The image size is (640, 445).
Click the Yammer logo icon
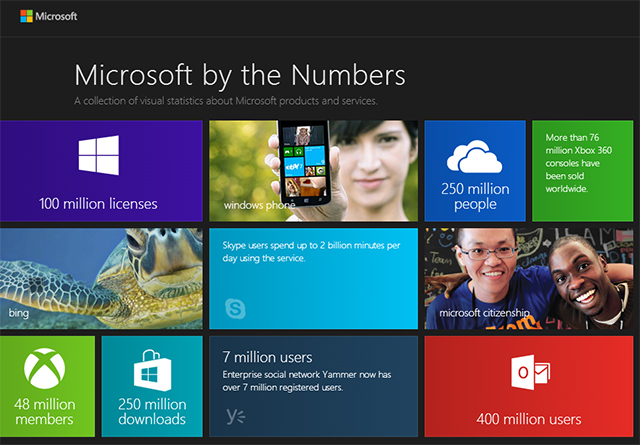(236, 416)
